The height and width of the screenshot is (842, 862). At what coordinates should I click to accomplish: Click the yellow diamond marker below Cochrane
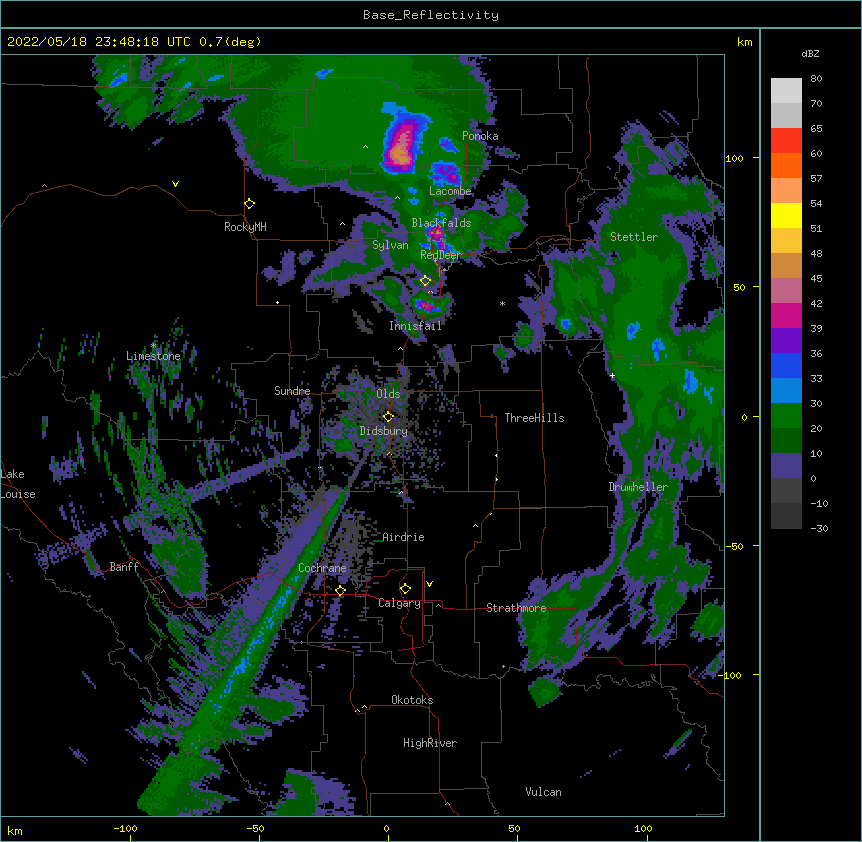[340, 591]
